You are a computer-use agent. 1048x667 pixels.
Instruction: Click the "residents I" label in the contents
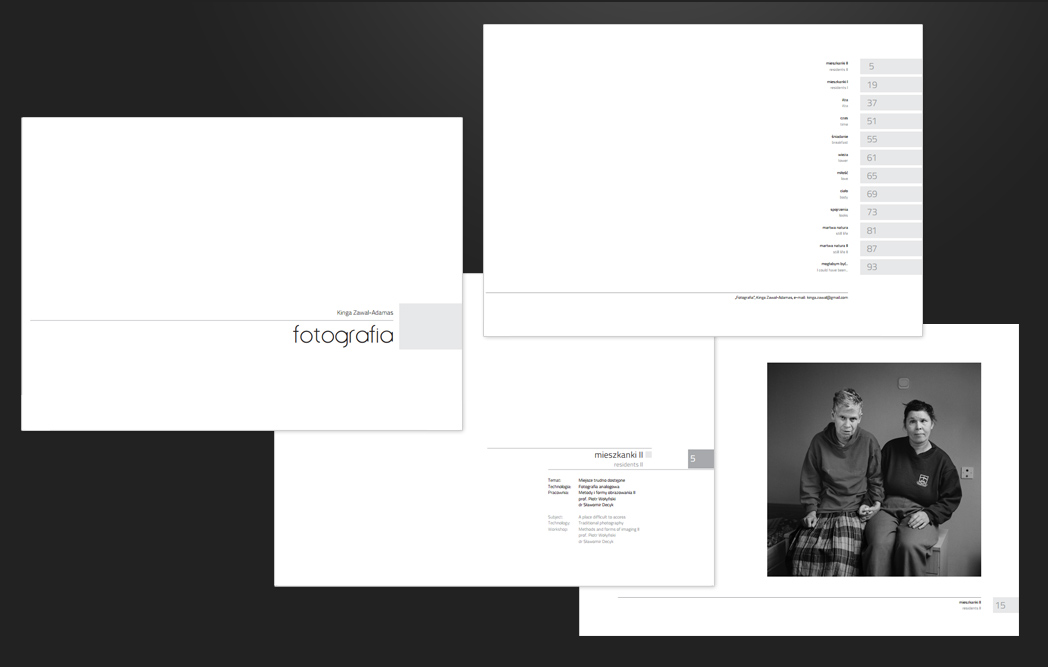[x=839, y=88]
